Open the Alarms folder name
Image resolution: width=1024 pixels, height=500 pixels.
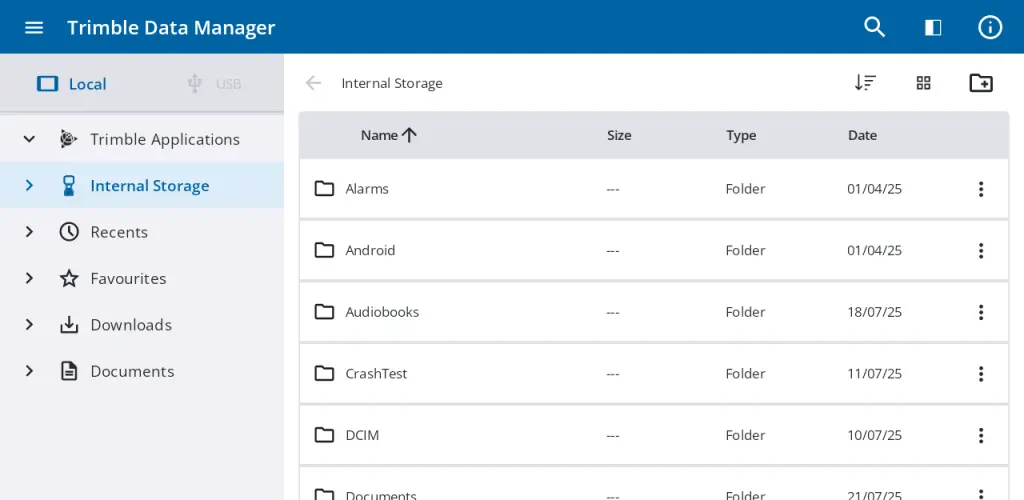click(x=367, y=189)
